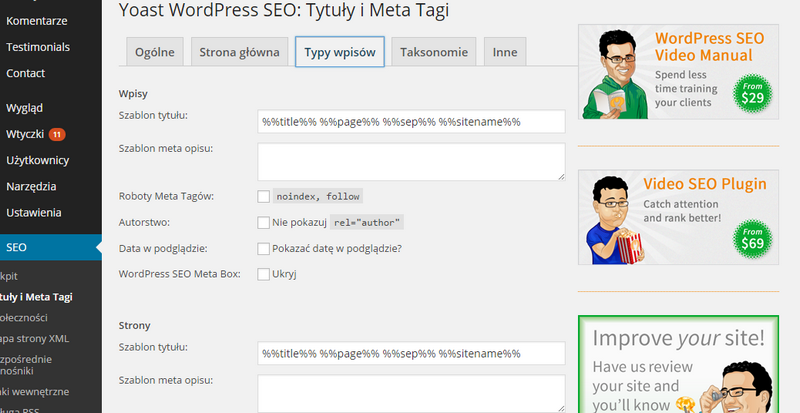Switch to the Taksonomie tab
The image size is (800, 413).
tap(434, 52)
